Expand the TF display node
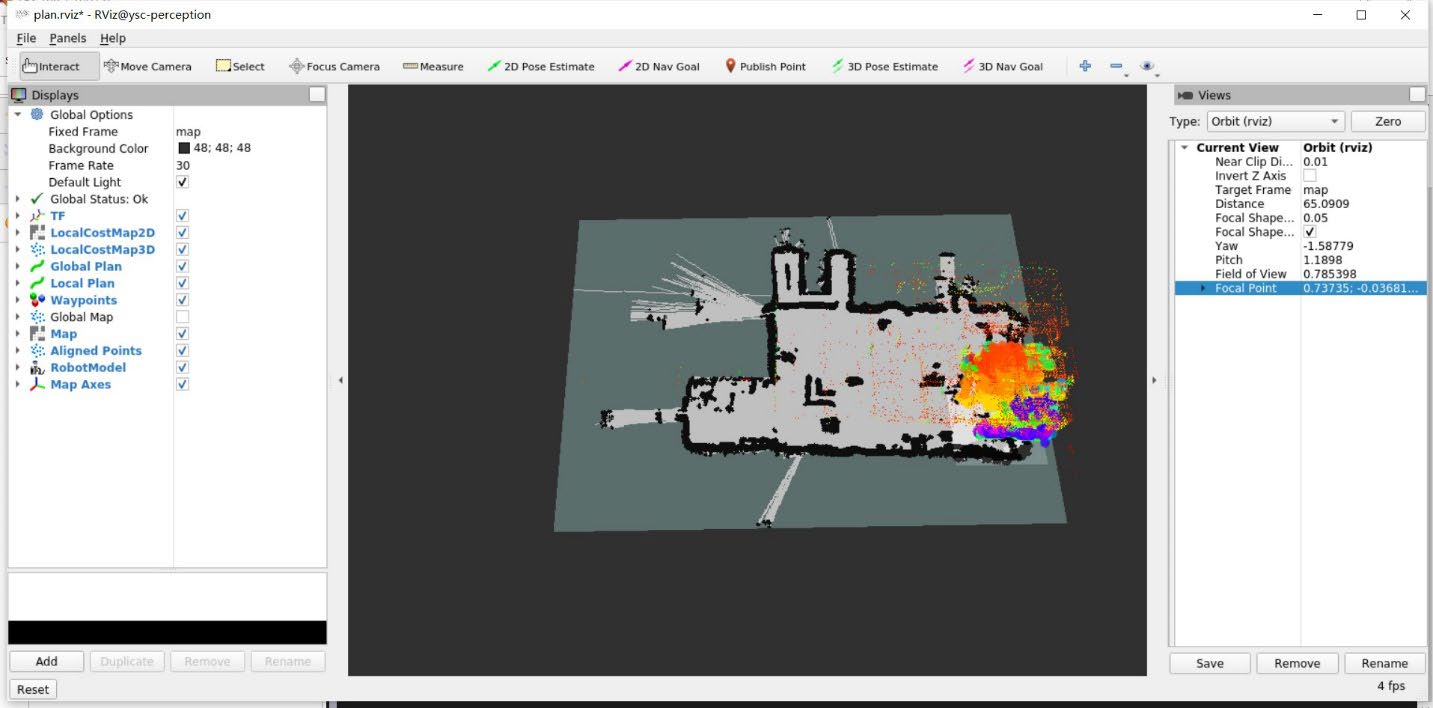Screen dimensions: 1433x708 point(17,216)
